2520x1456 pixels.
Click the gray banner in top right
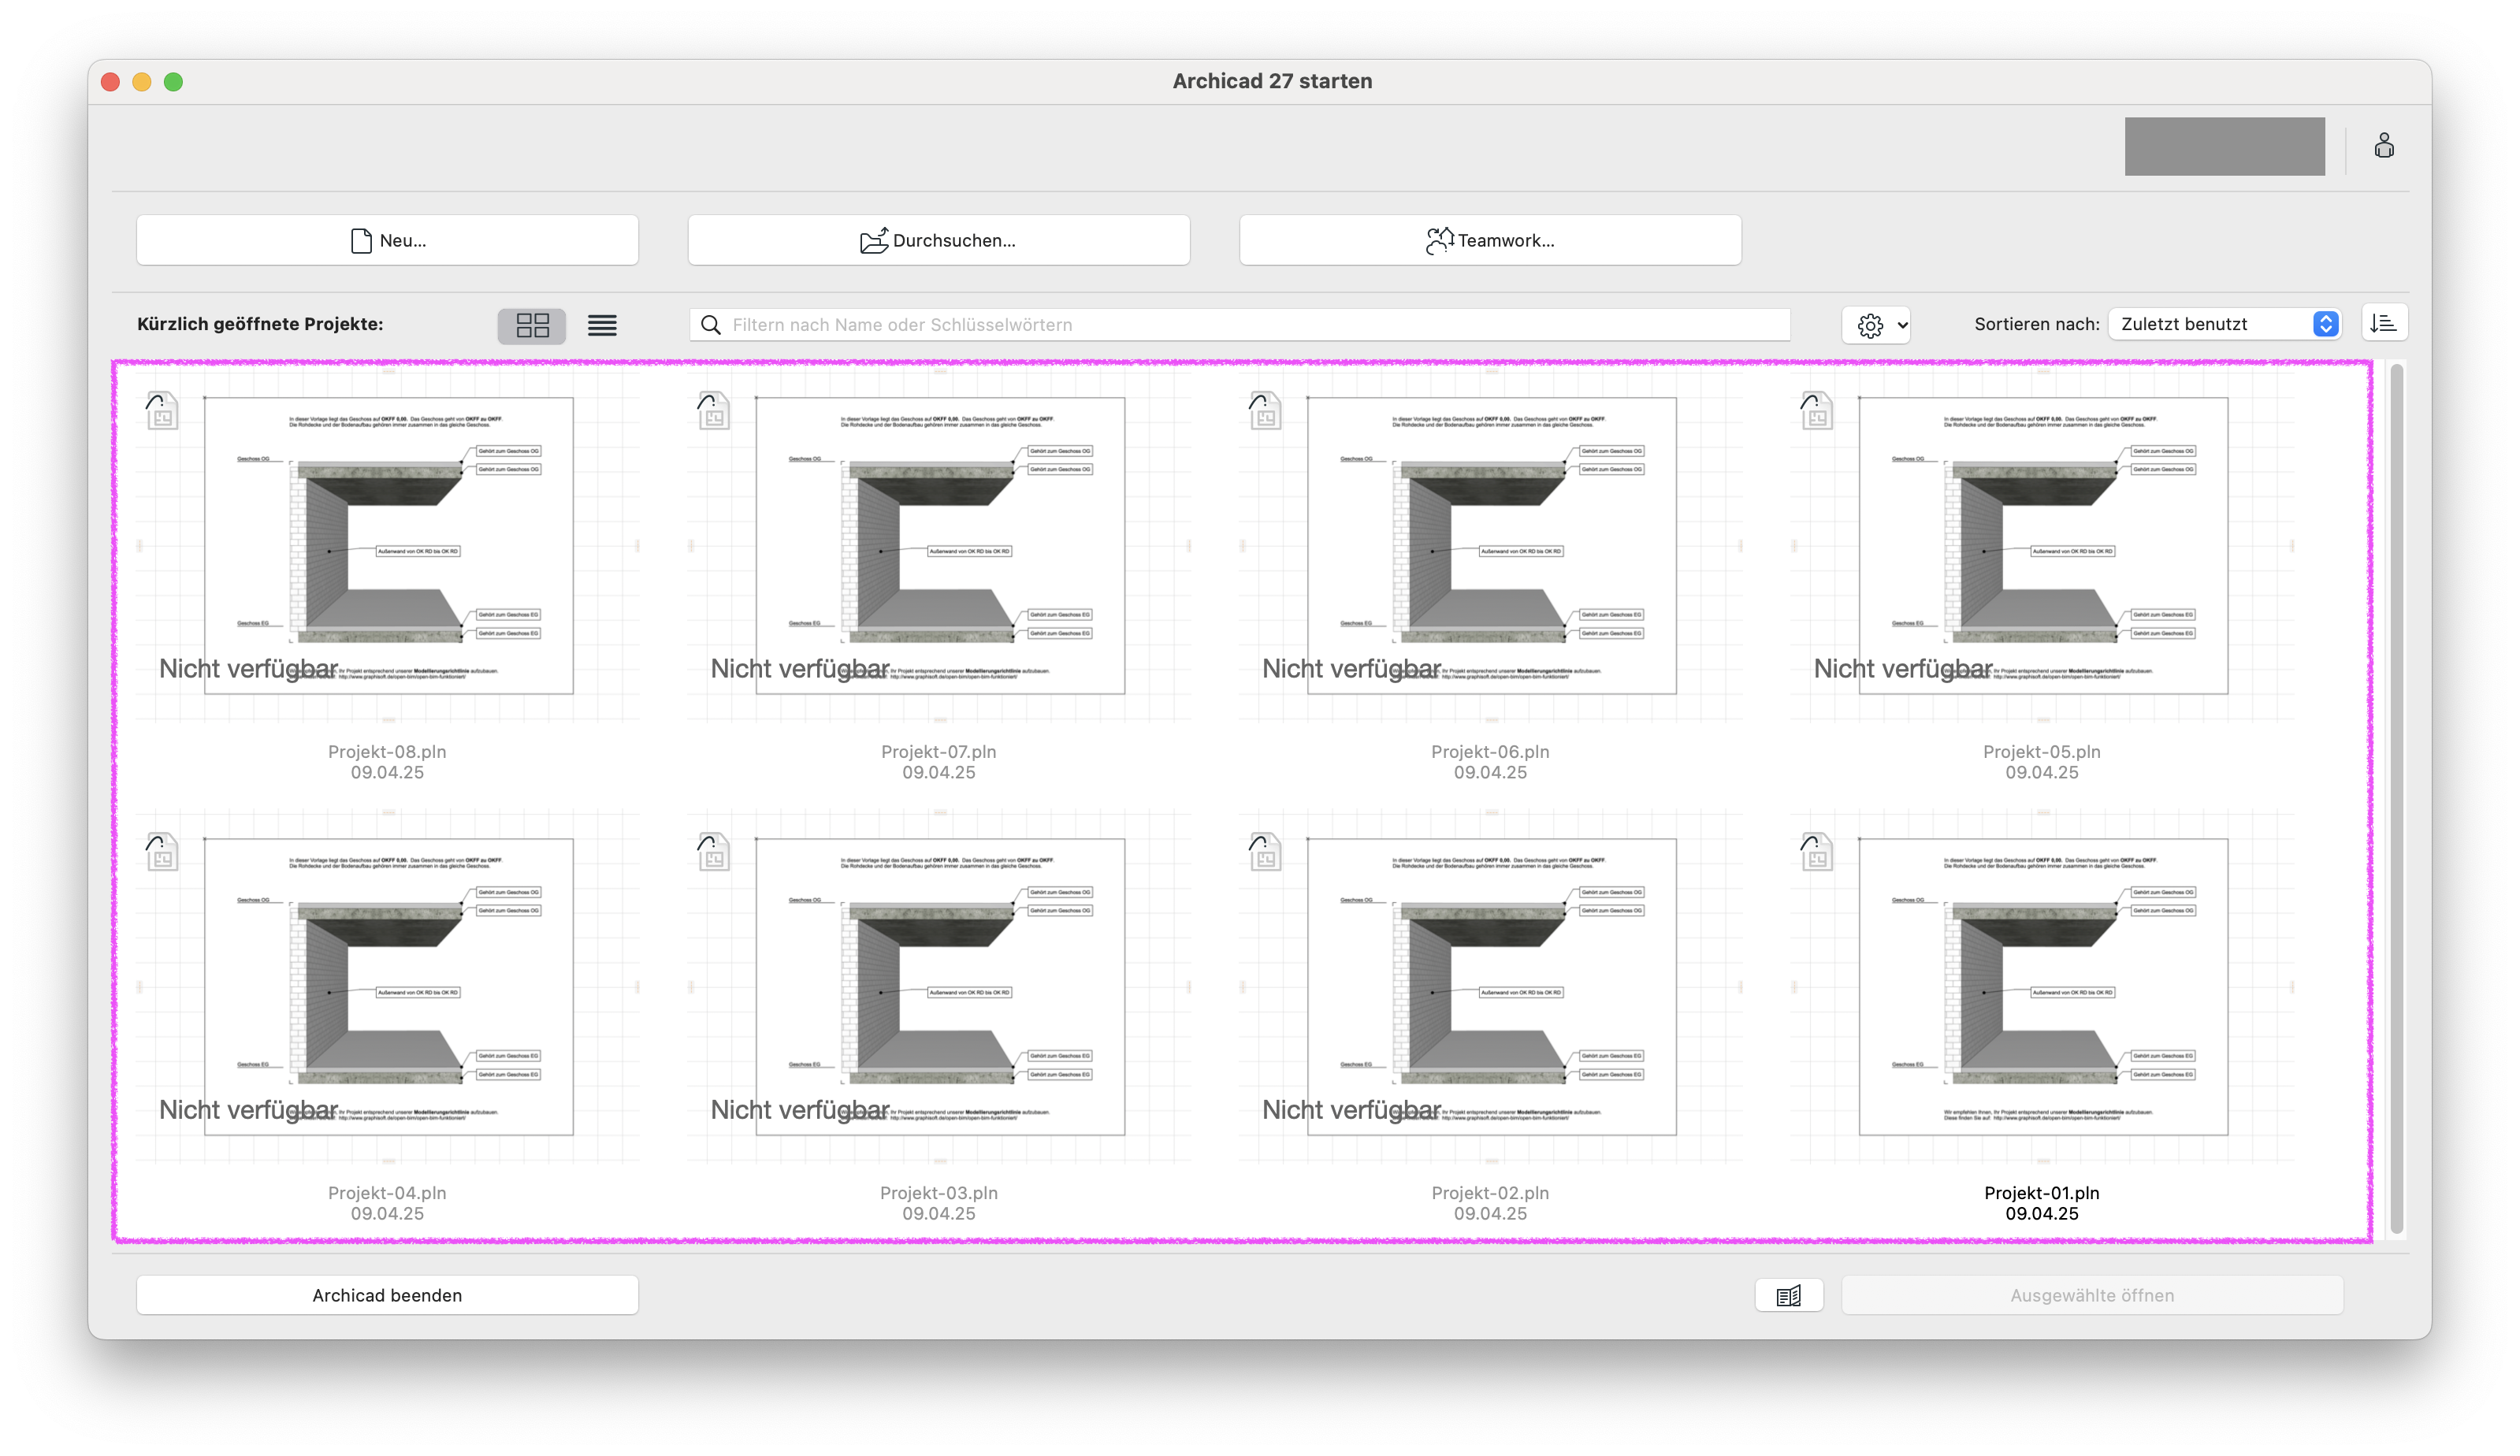click(x=2225, y=146)
